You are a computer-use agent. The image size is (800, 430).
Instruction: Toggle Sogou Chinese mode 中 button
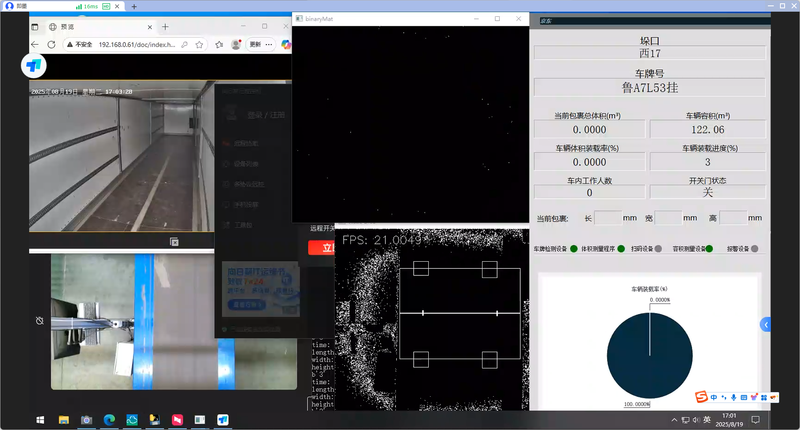pyautogui.click(x=714, y=397)
